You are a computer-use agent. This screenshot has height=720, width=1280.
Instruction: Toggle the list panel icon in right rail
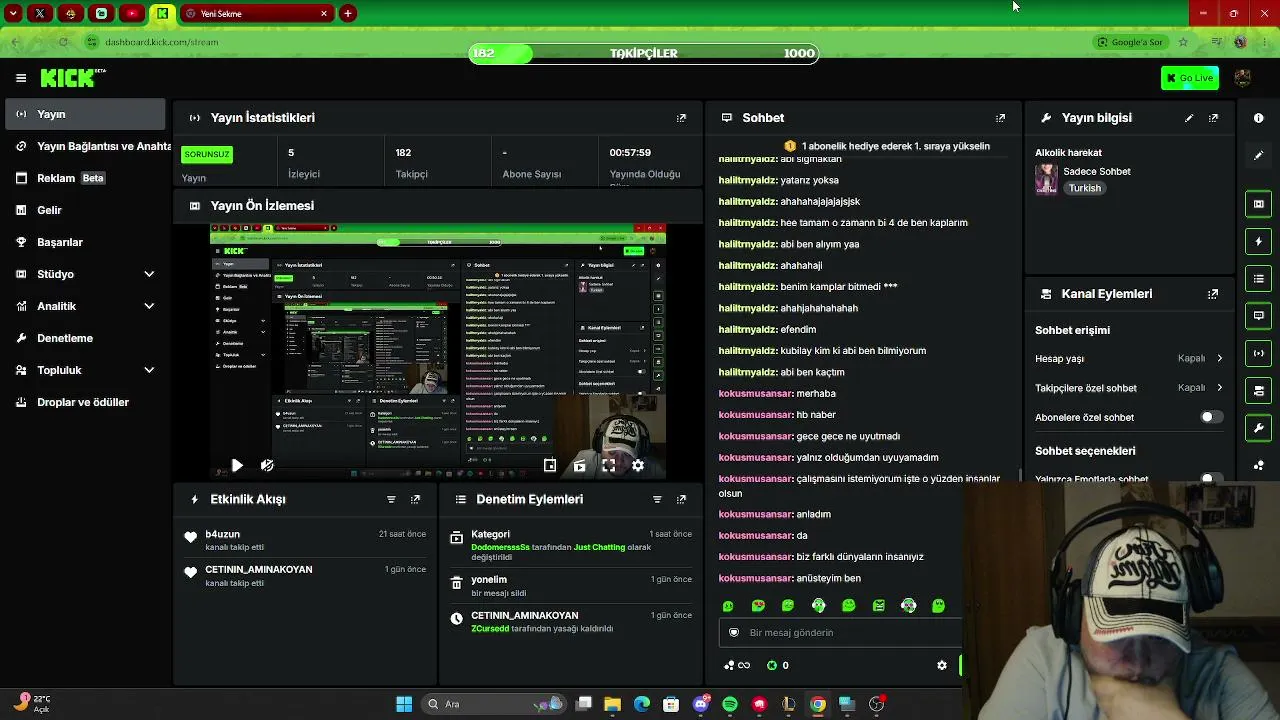pyautogui.click(x=1259, y=278)
